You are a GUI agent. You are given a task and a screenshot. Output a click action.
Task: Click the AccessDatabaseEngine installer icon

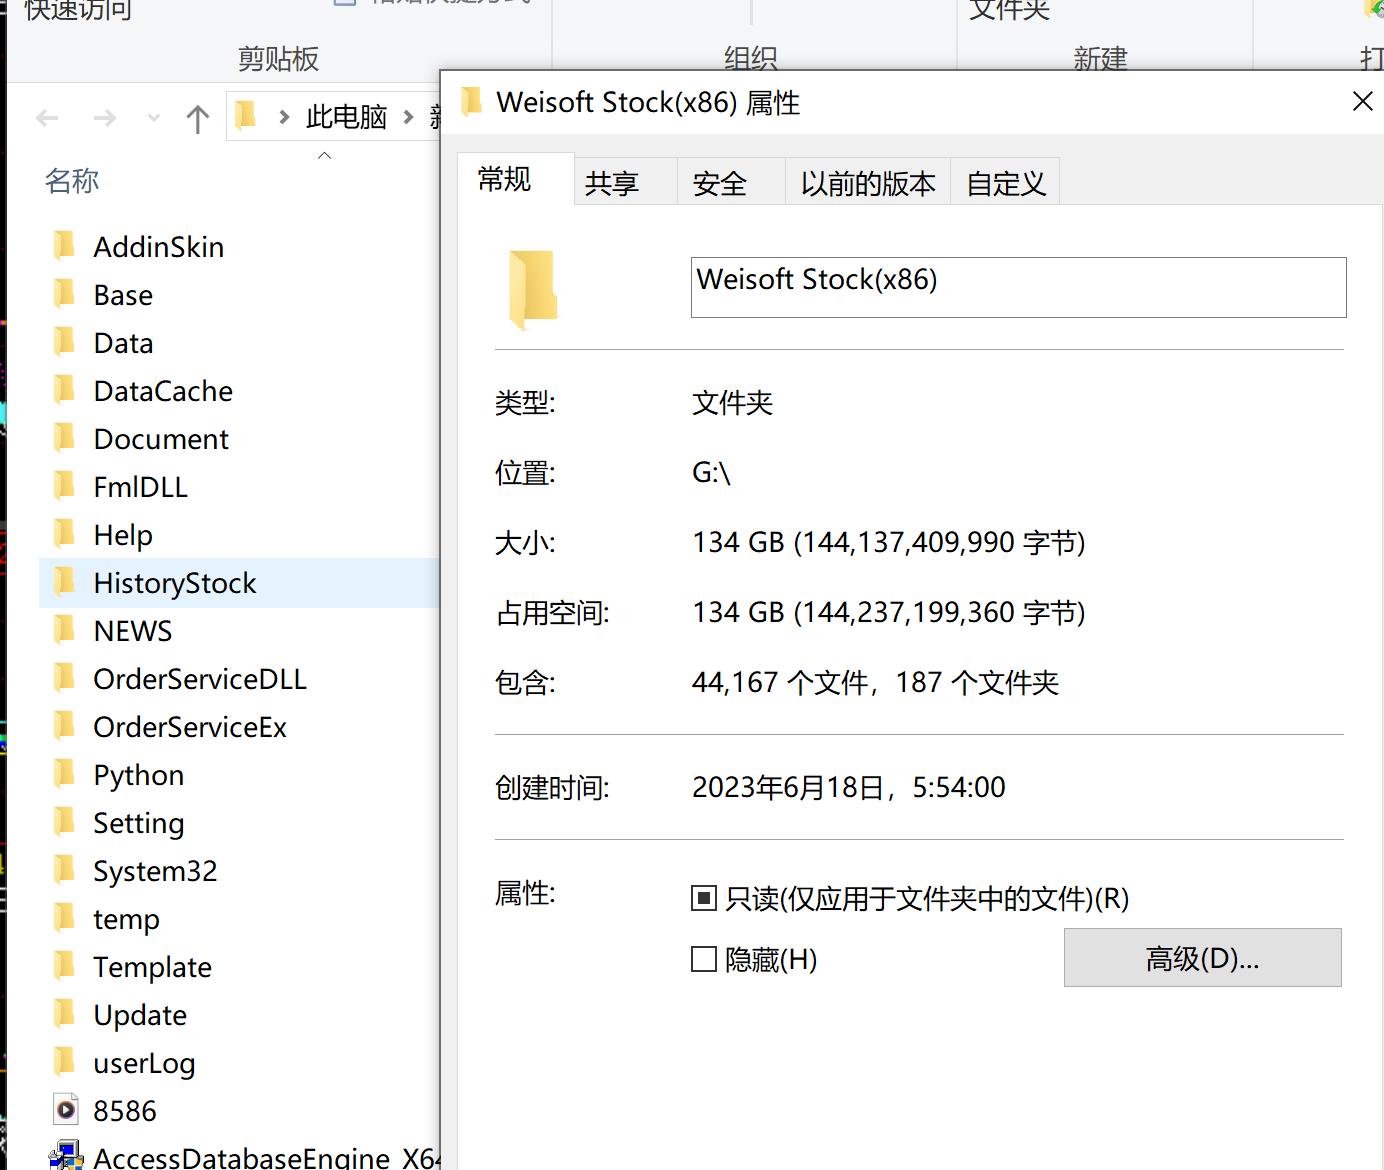[66, 1156]
